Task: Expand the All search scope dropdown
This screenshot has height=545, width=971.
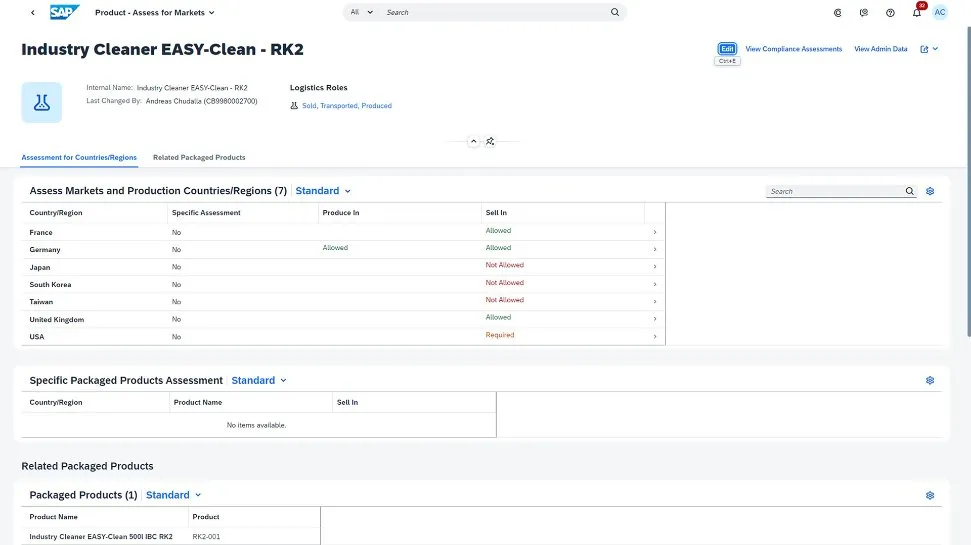Action: point(361,13)
